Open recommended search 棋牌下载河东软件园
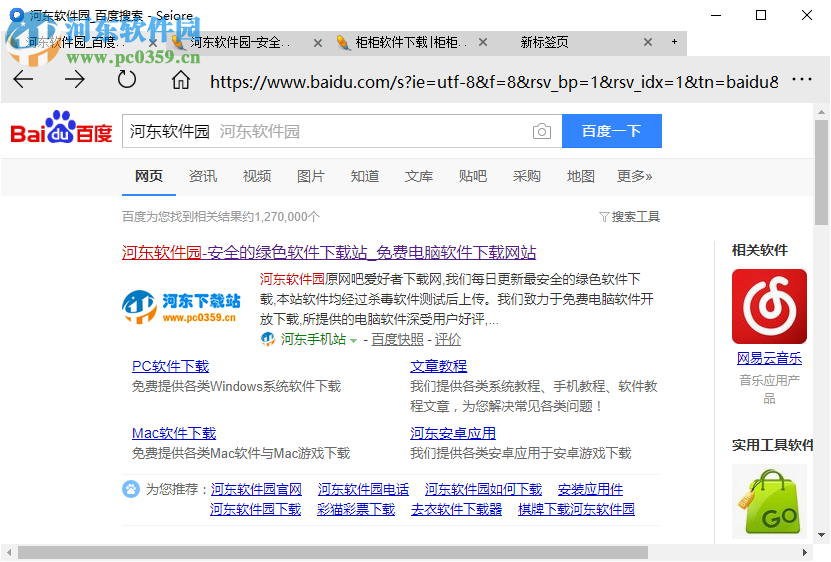831x562 pixels. pyautogui.click(x=576, y=509)
